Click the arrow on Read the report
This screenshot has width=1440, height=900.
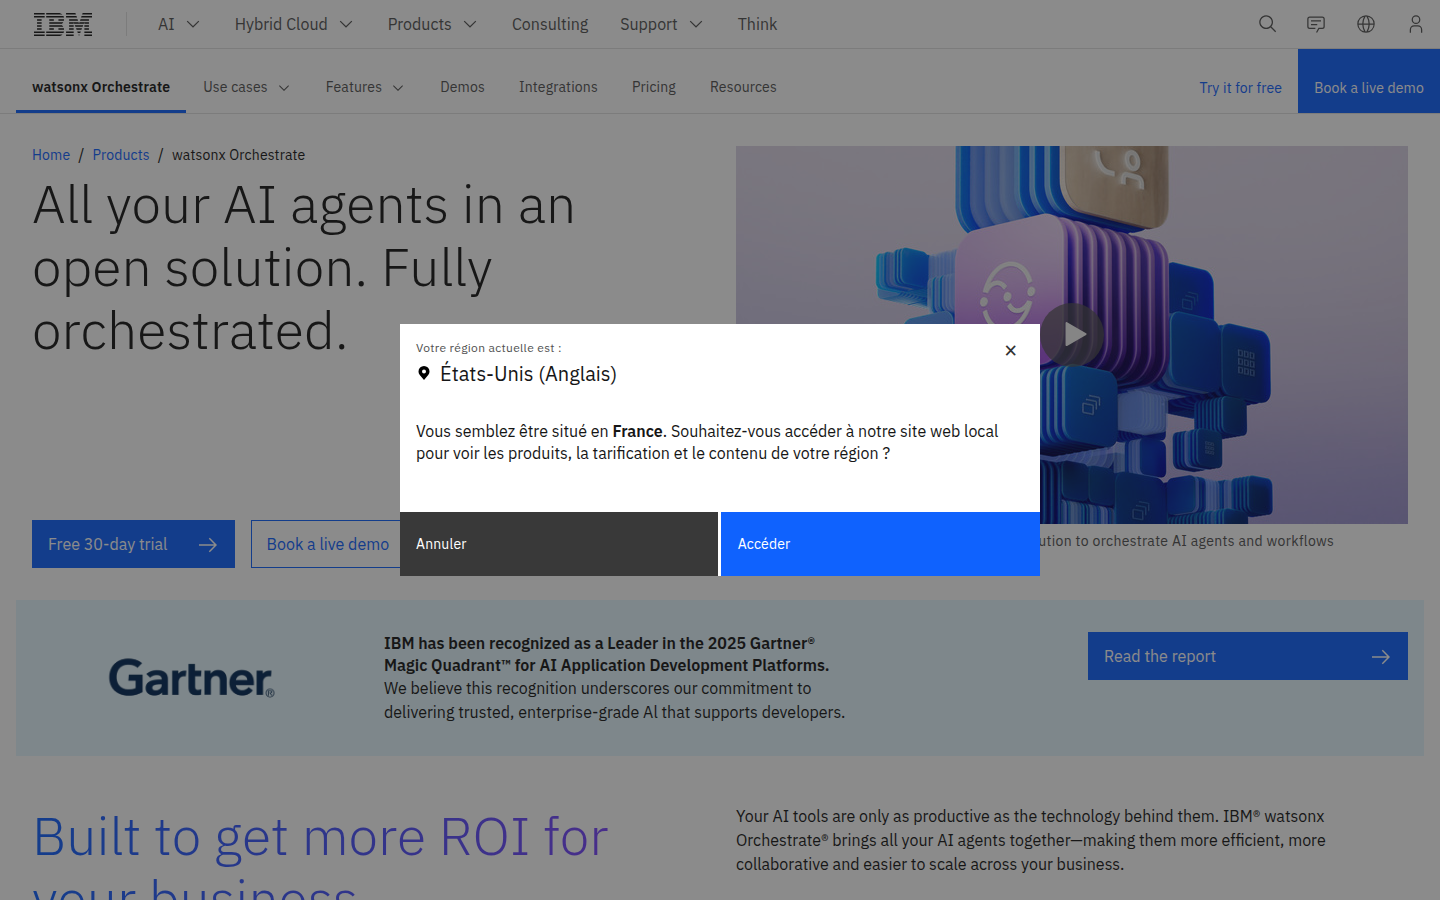(x=1380, y=657)
